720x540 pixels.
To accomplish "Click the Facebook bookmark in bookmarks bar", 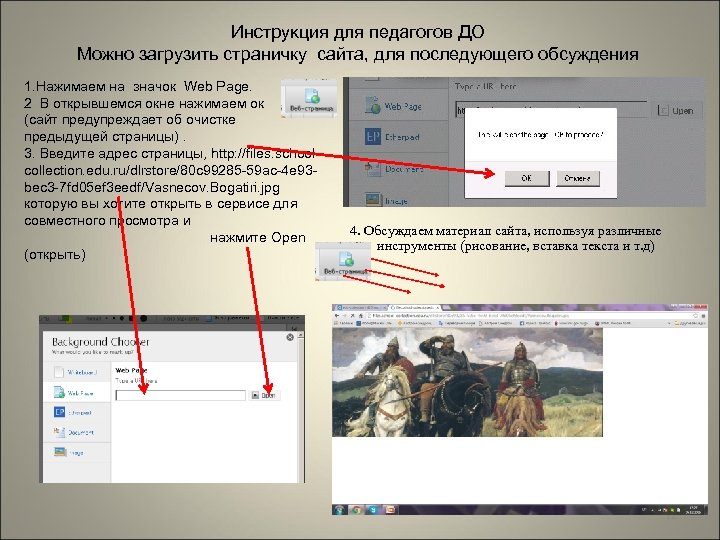I will 535,323.
